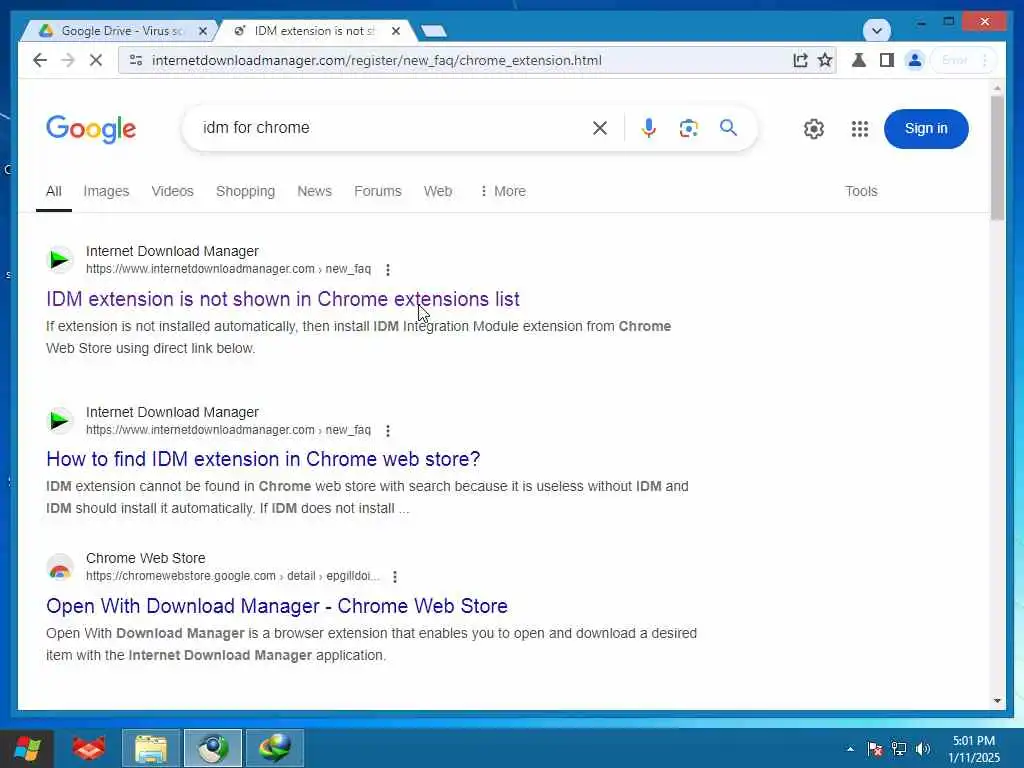
Task: Search by image with Google Lens
Action: (688, 128)
